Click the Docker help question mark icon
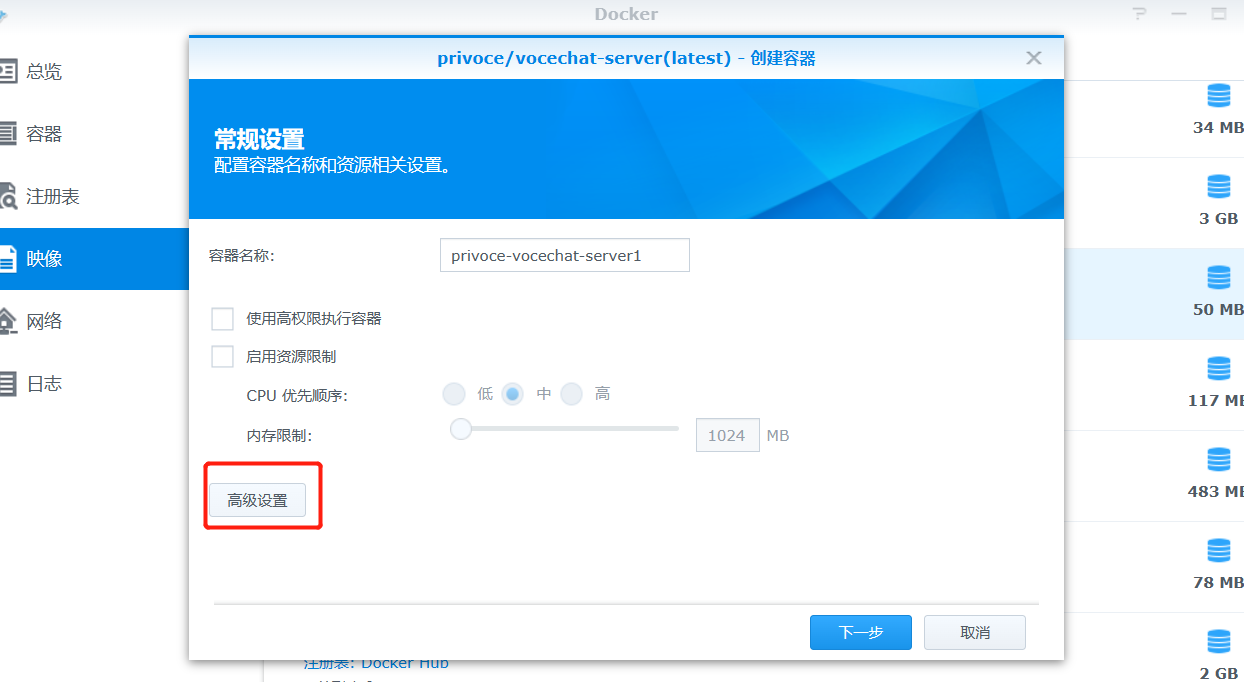The image size is (1244, 682). [x=1139, y=14]
